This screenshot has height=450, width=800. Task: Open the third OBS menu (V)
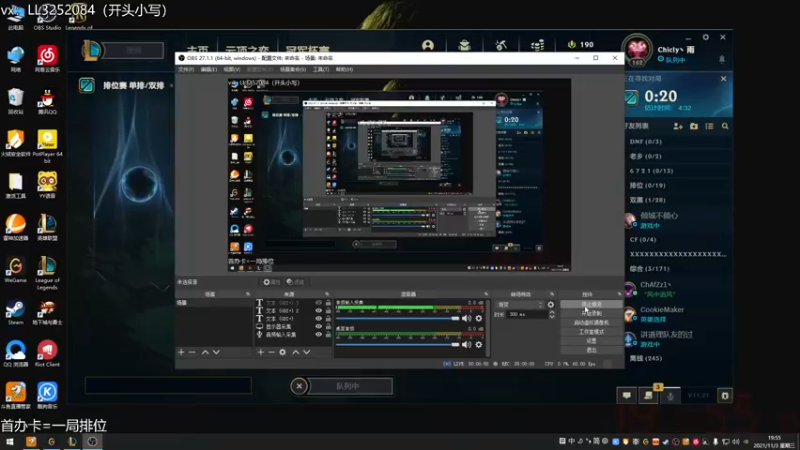click(x=231, y=69)
